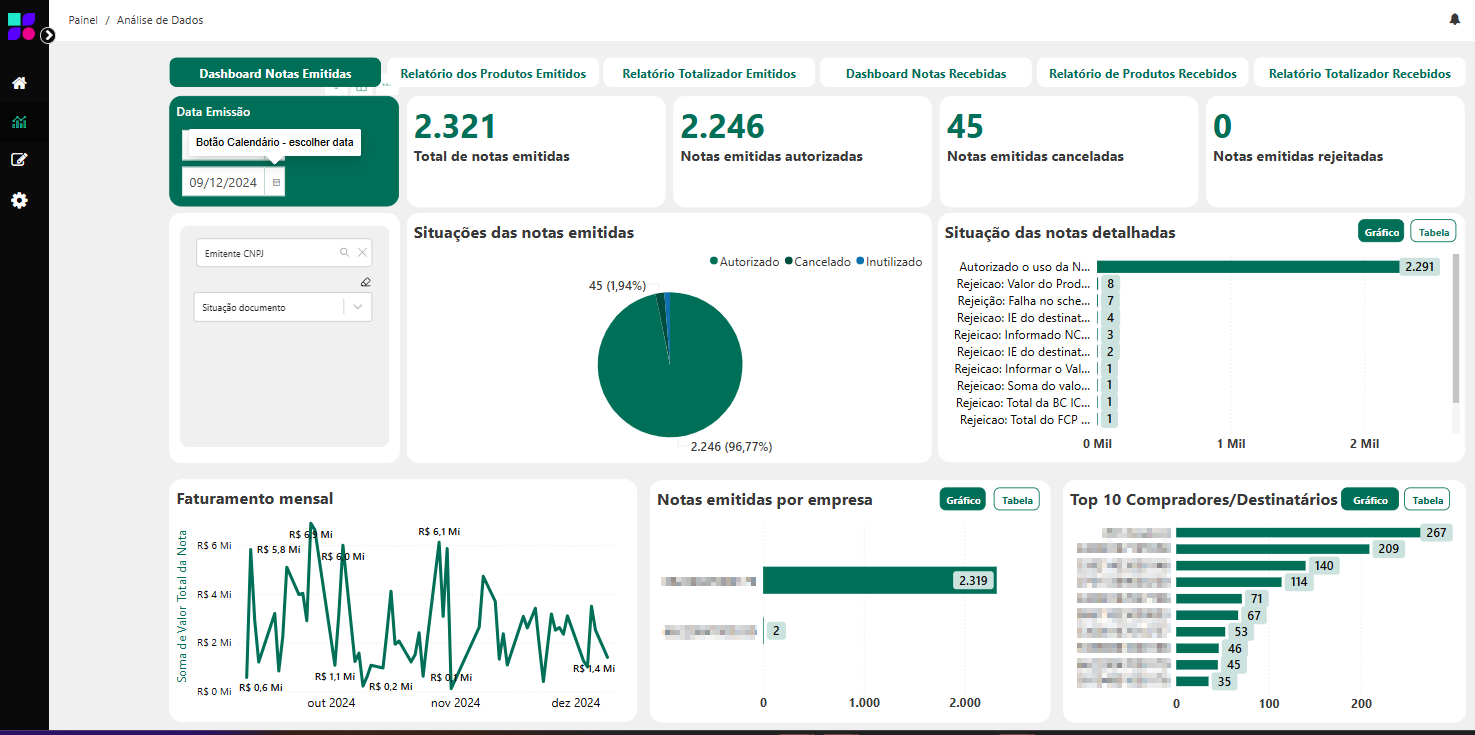This screenshot has height=735, width=1475.
Task: Open the Relatório Totalizador Emitidos tab
Action: point(708,72)
